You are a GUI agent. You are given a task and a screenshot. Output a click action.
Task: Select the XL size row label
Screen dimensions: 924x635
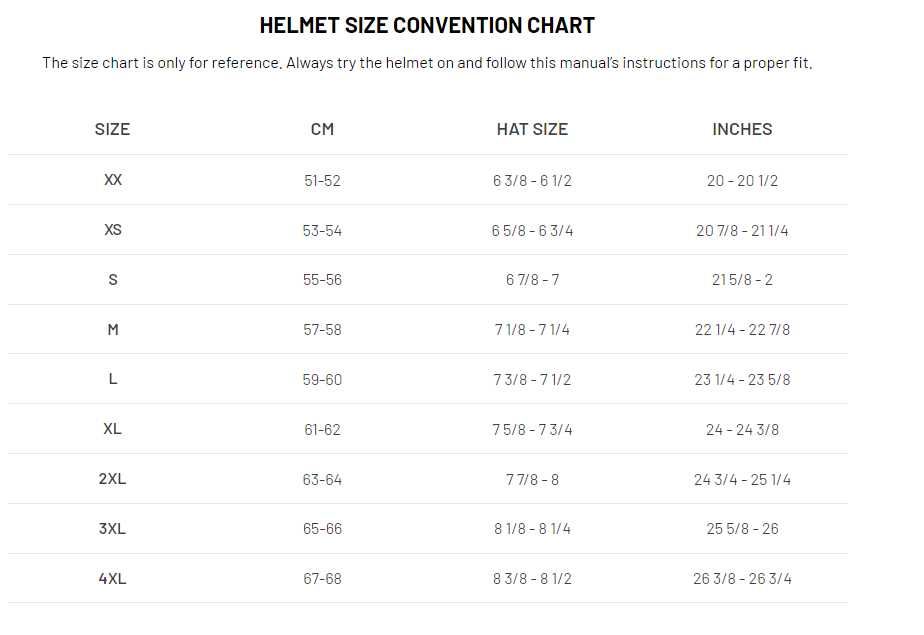[x=113, y=429]
